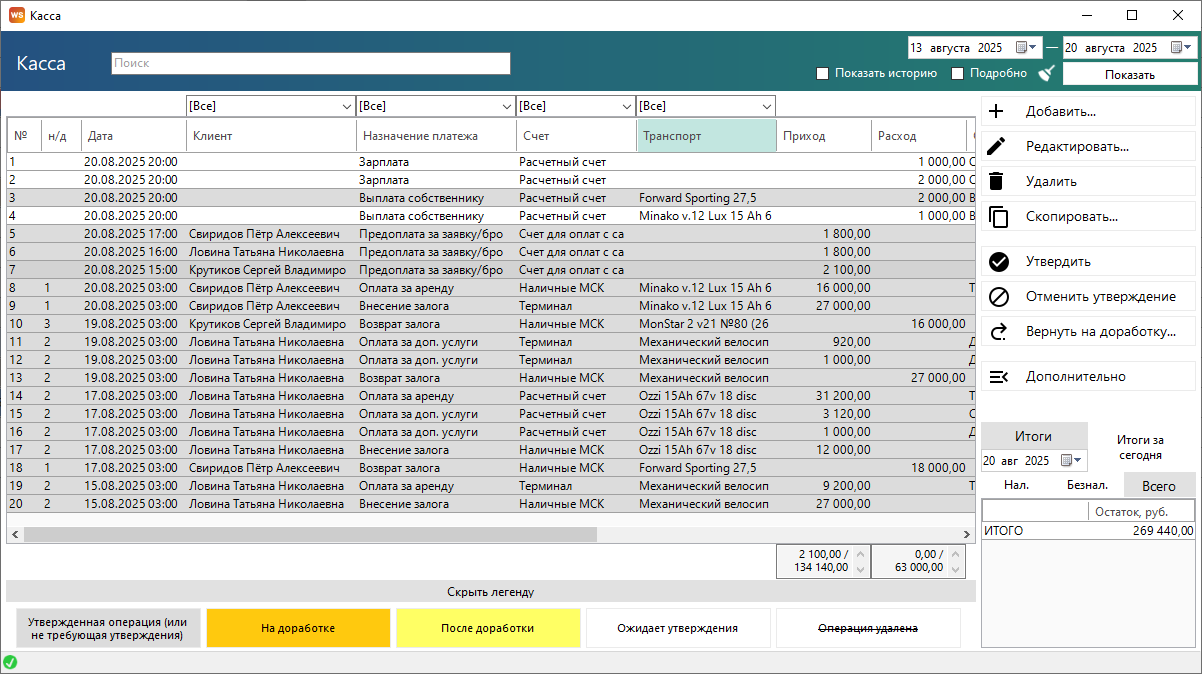Click the Поиск search field
The width and height of the screenshot is (1202, 674).
point(310,63)
